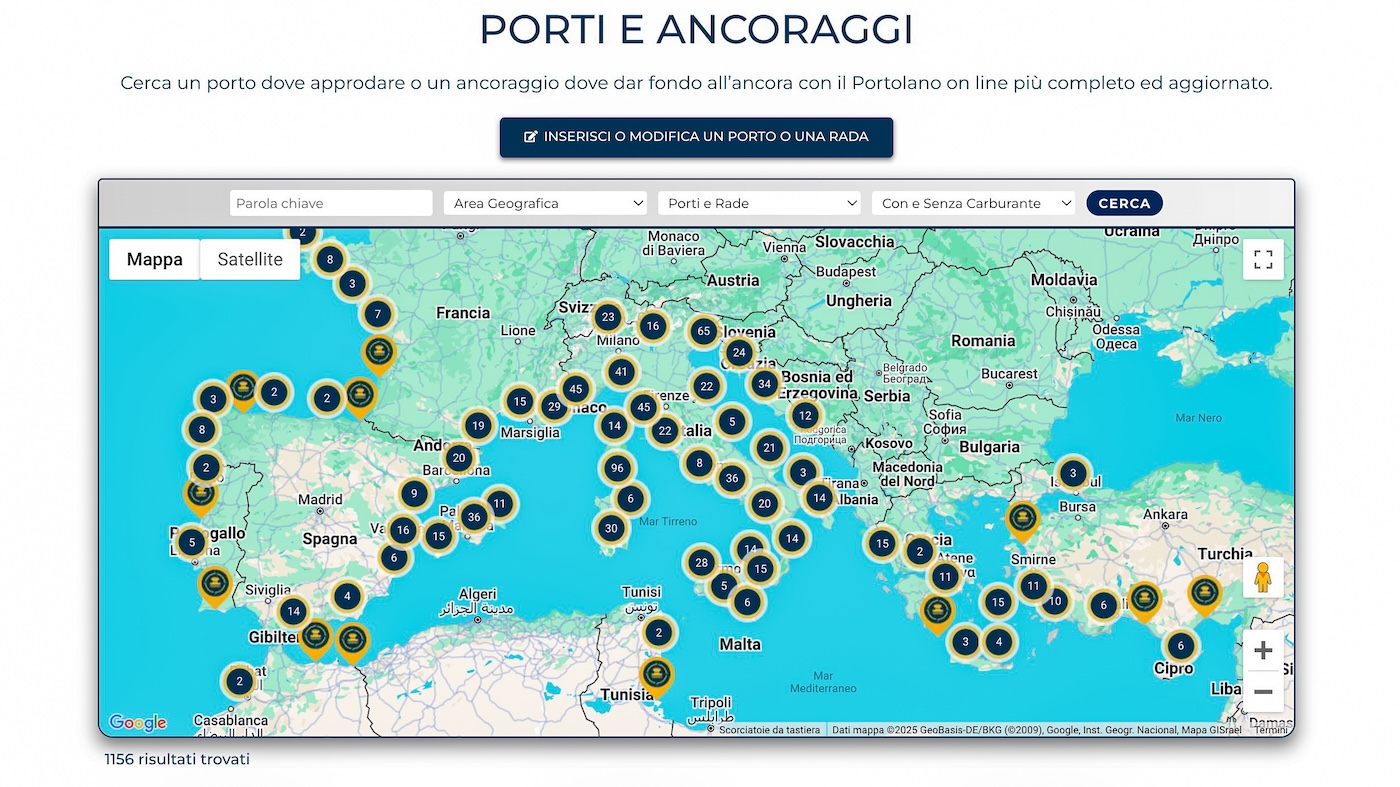Open the Area Geografica dropdown
The image size is (1400, 787).
click(545, 202)
